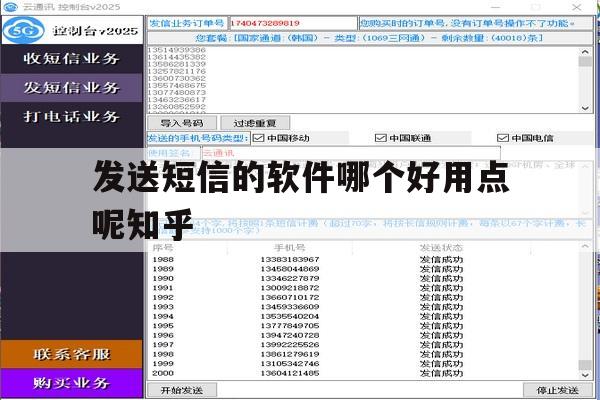Toggle 中国联通 checkbox
600x400 pixels.
pyautogui.click(x=380, y=138)
